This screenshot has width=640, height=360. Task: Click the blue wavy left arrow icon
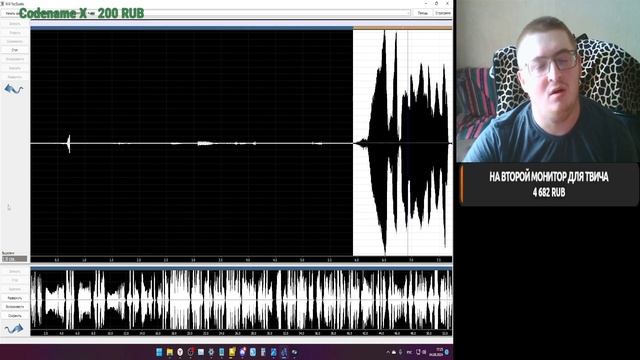coord(14,89)
